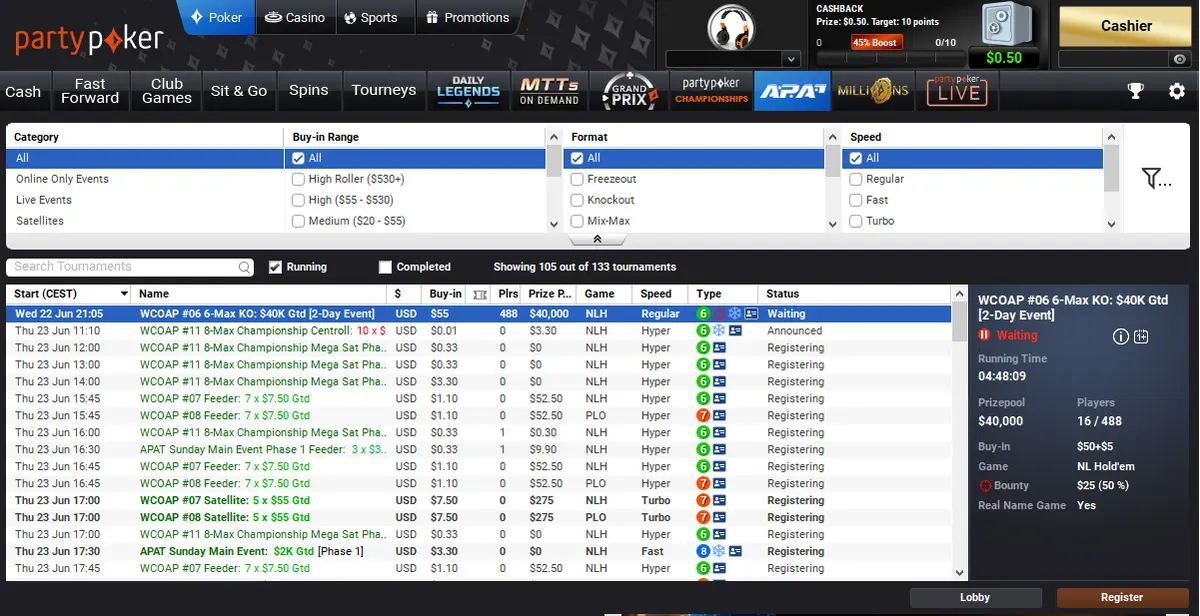
Task: Click the search magnifier icon
Action: point(245,267)
